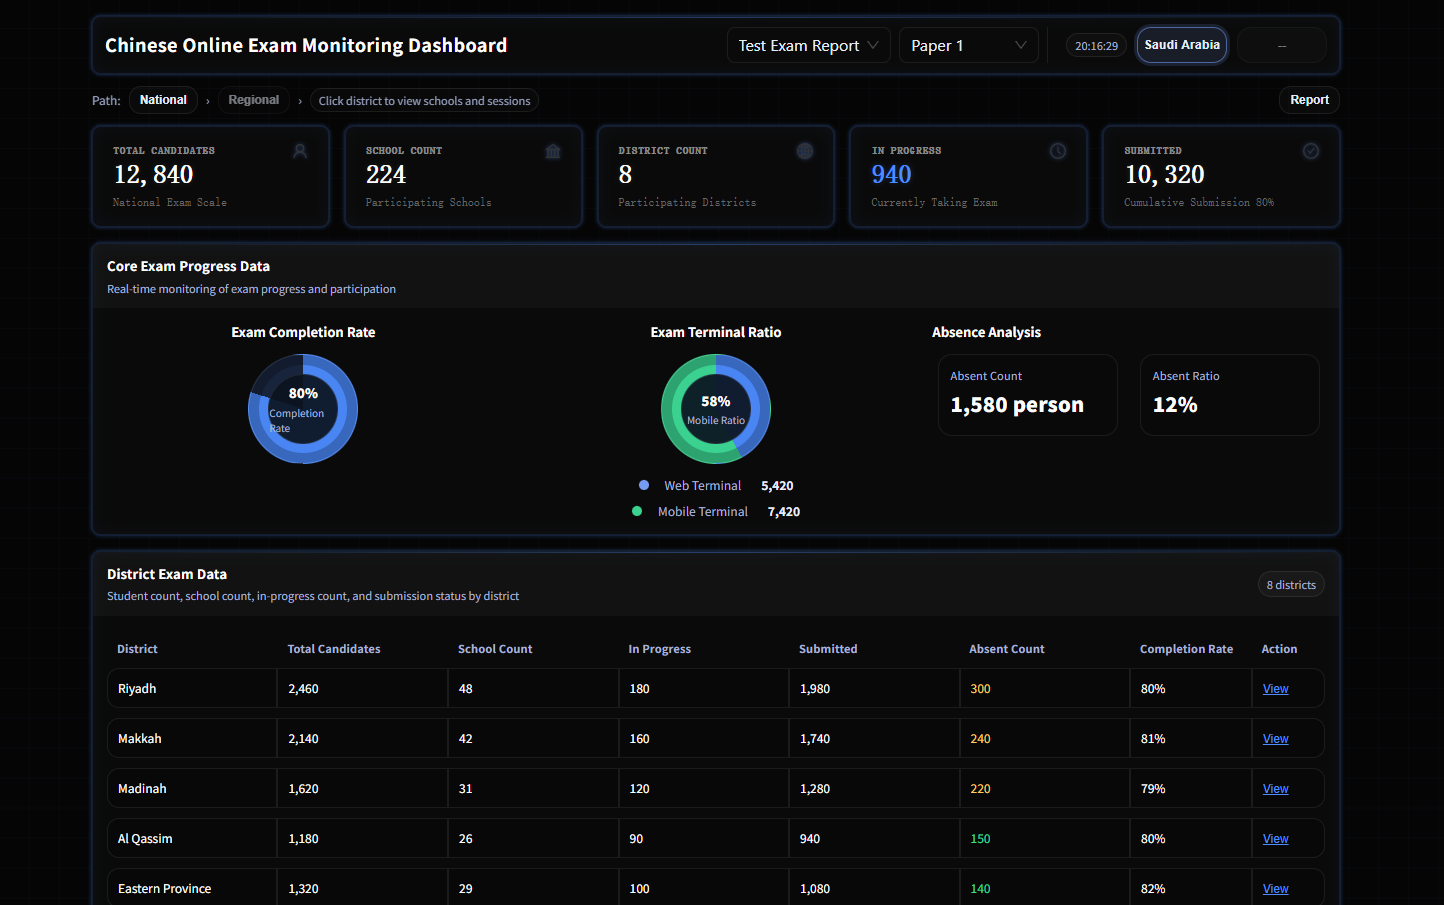Click the Saudi Arabia button
Screen dimensions: 1444x905
tap(1182, 45)
